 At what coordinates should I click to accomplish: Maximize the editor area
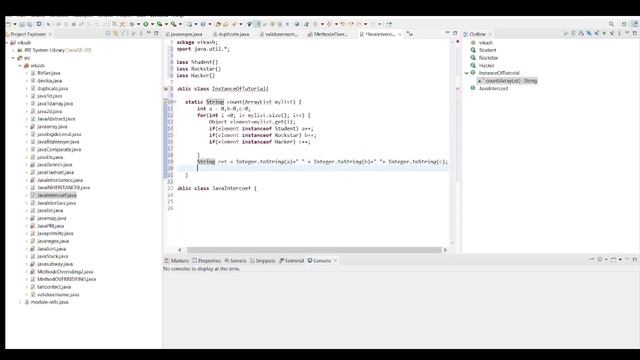pos(455,33)
